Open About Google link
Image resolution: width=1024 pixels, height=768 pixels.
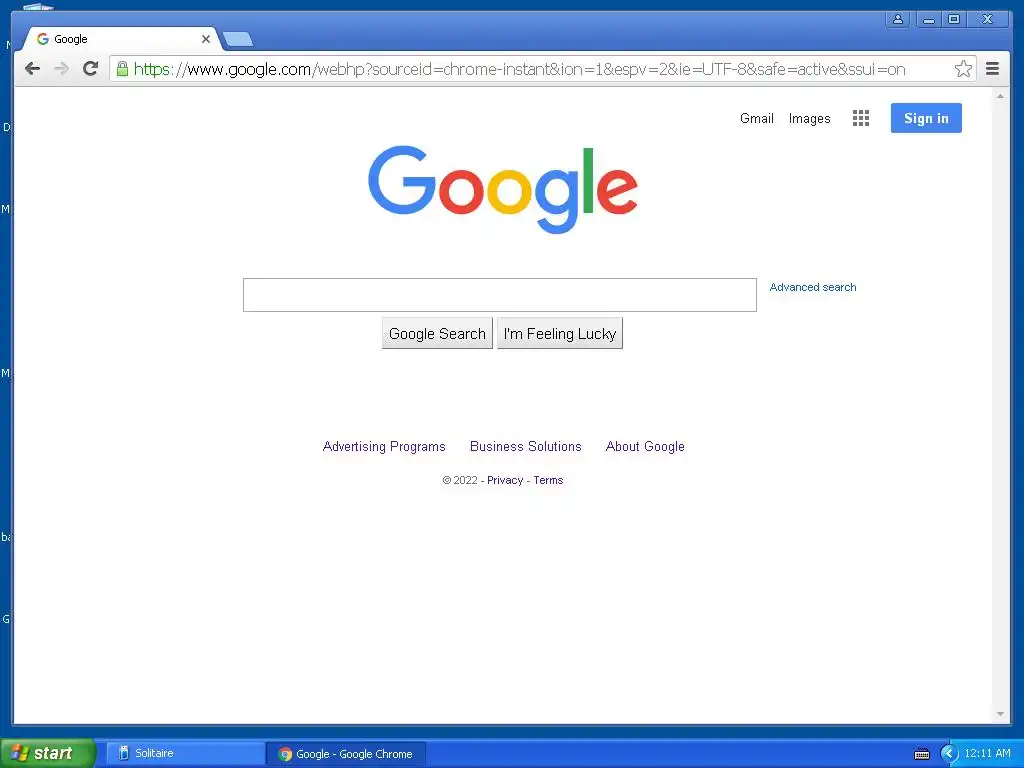pyautogui.click(x=645, y=447)
